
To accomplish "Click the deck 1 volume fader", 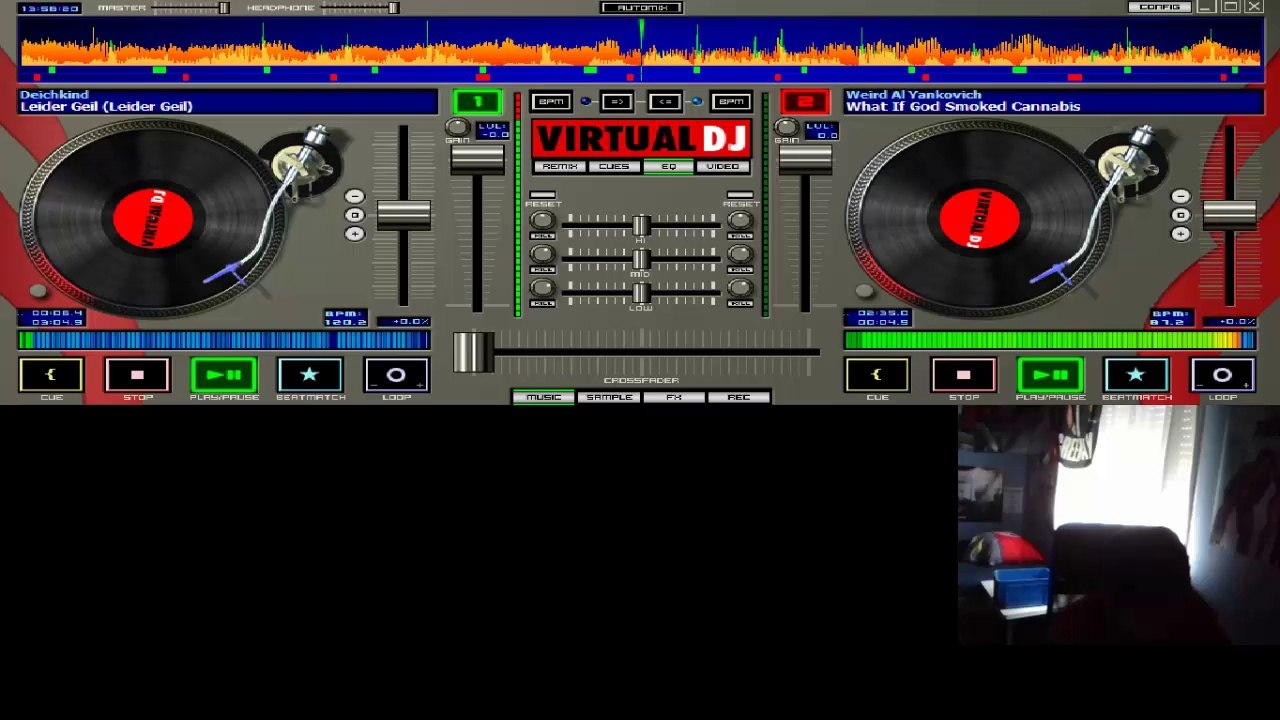I will (477, 158).
